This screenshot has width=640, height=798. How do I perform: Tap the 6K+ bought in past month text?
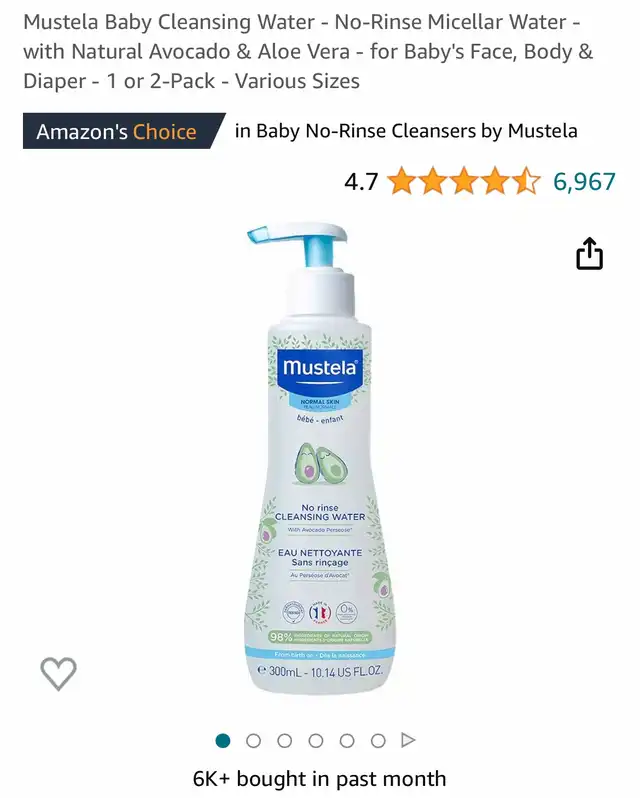point(319,779)
